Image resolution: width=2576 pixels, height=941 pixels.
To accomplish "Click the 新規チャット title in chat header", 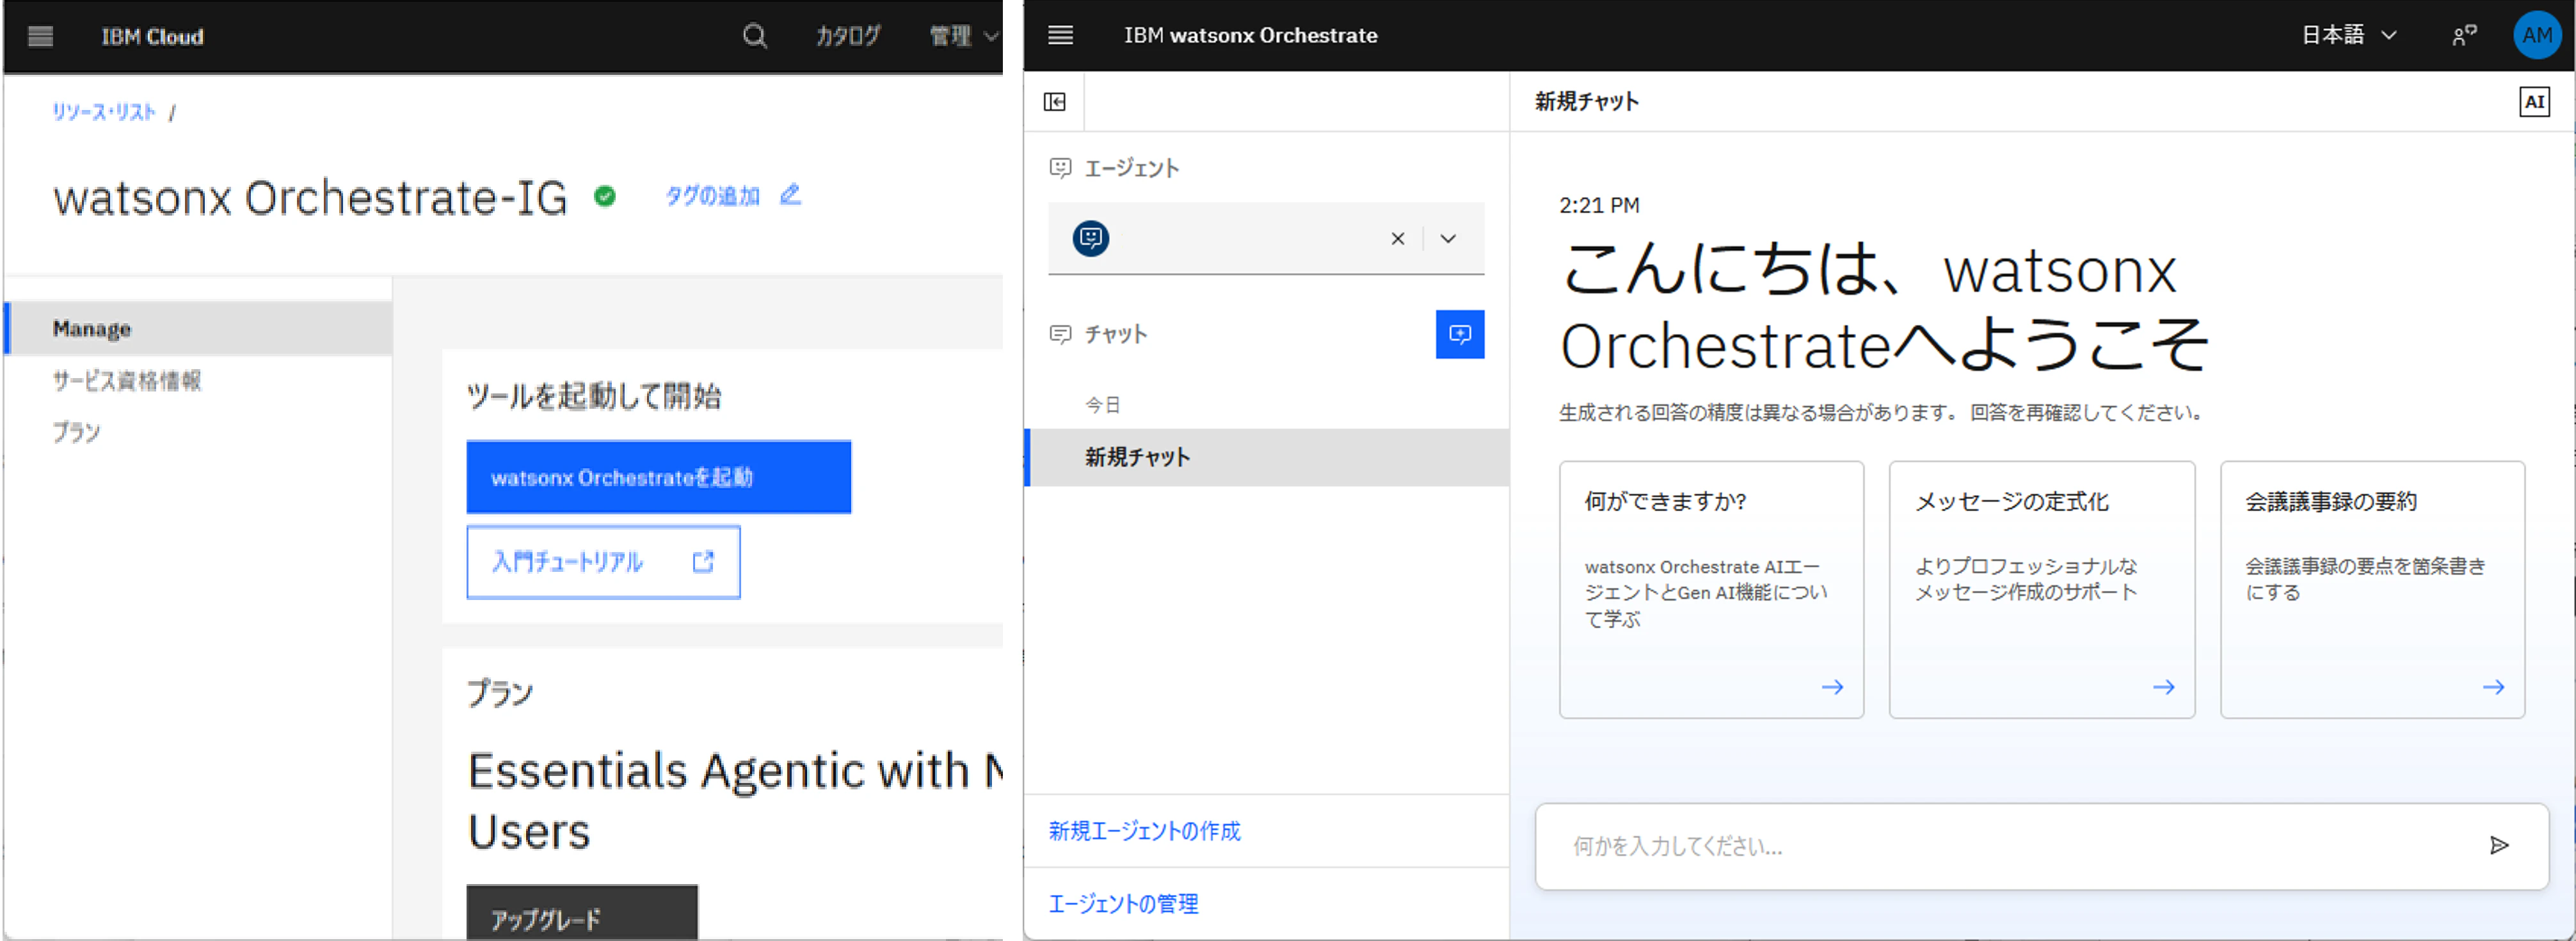I will [1587, 101].
